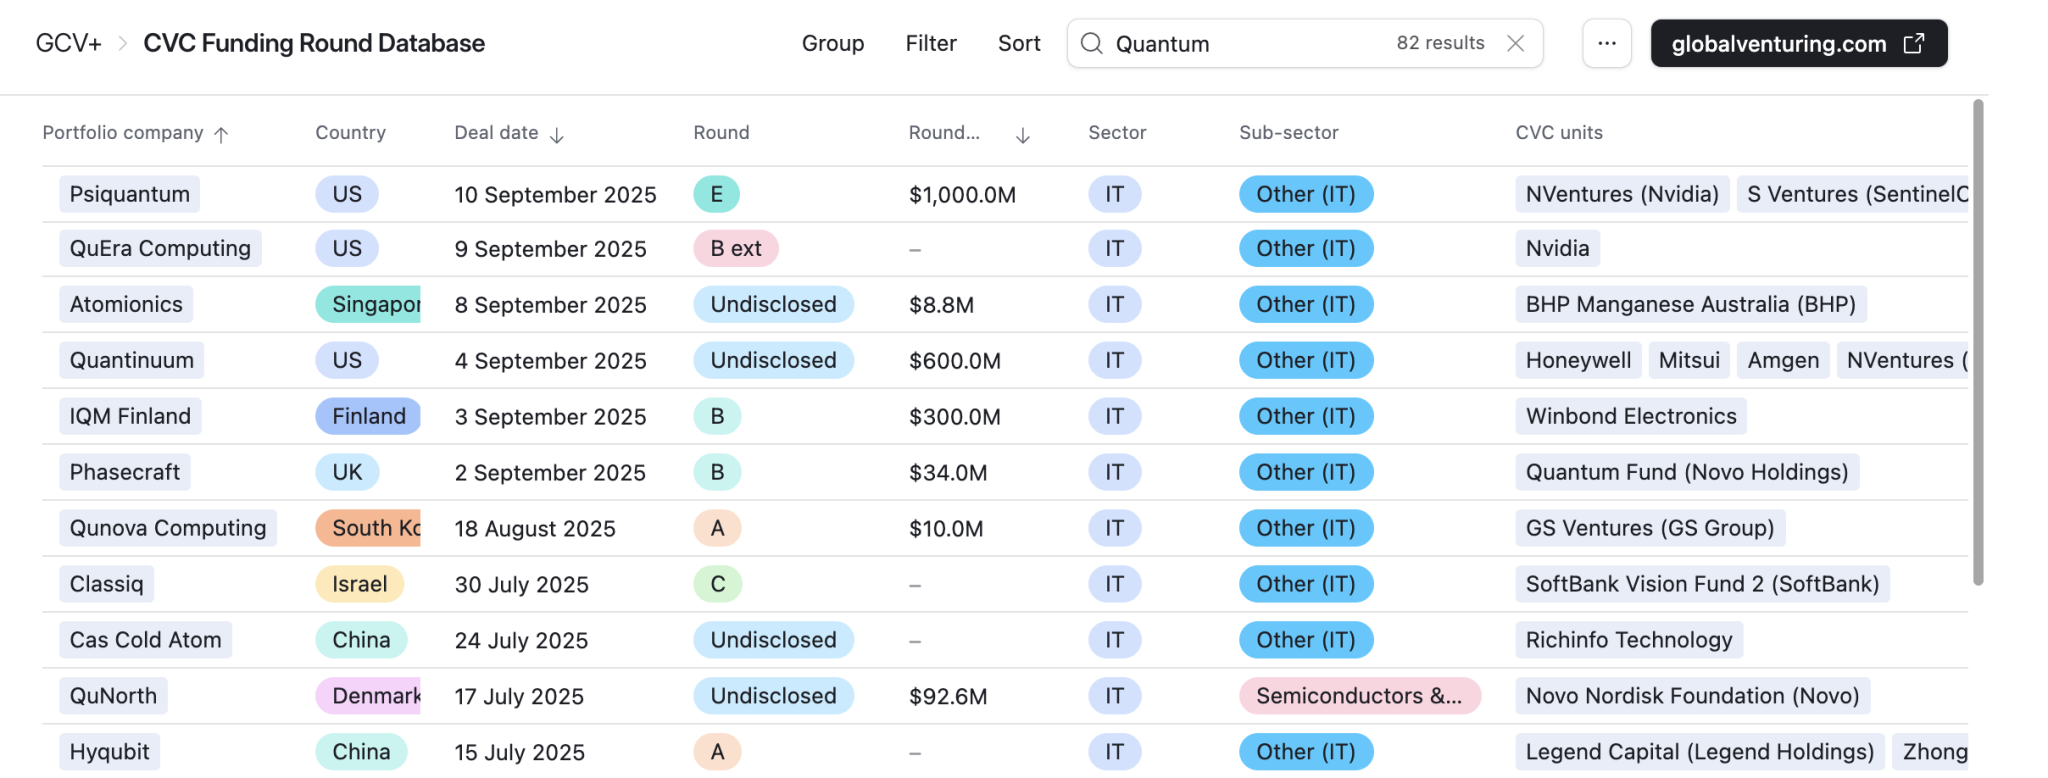The width and height of the screenshot is (2048, 778).
Task: Click the breadcrumb chevron after GCV+
Action: (x=122, y=43)
